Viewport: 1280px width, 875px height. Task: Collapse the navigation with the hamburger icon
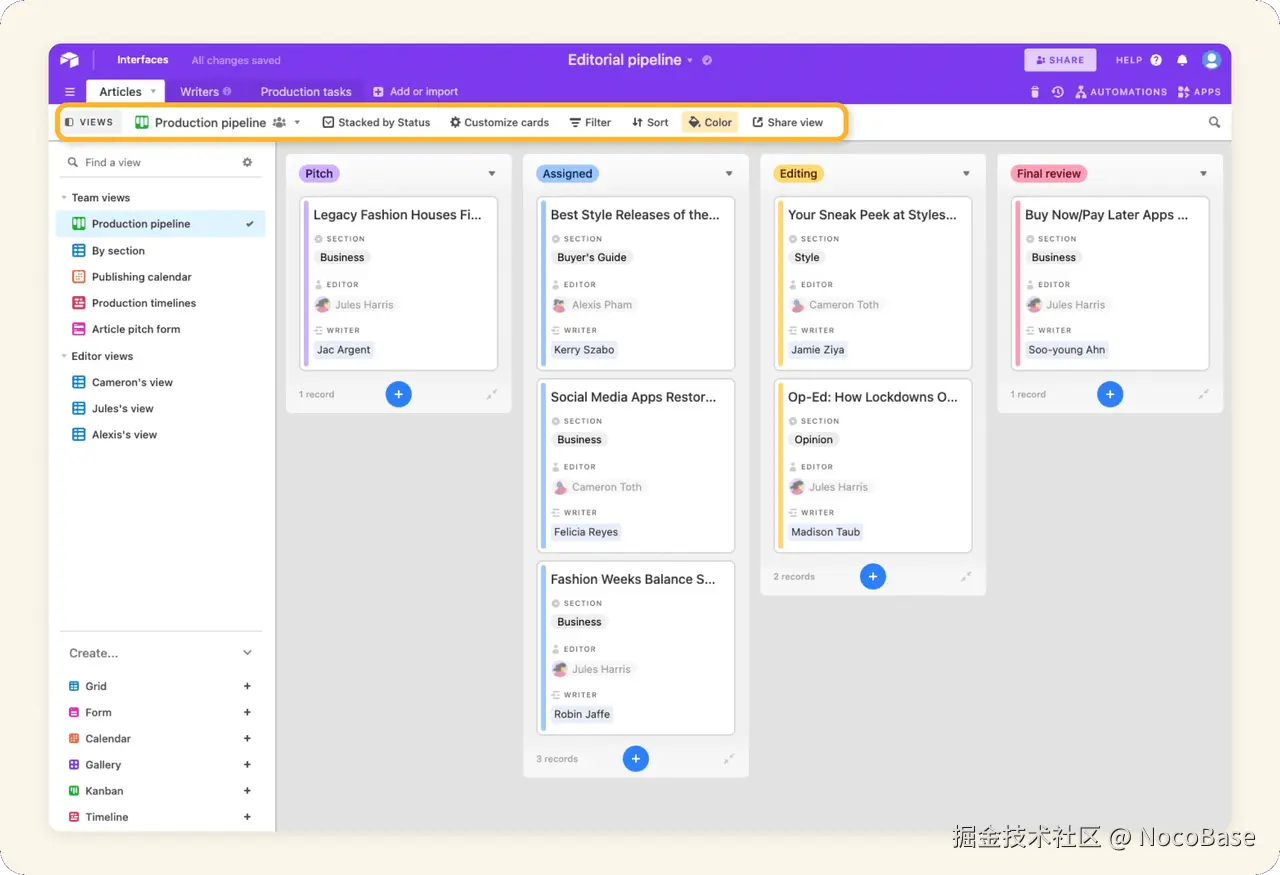[x=69, y=91]
